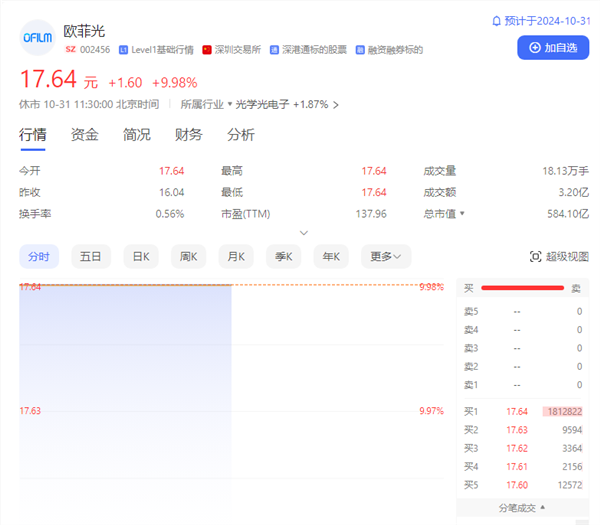Image resolution: width=600 pixels, height=525 pixels.
Task: Switch to the 简况 tab
Action: 137,135
